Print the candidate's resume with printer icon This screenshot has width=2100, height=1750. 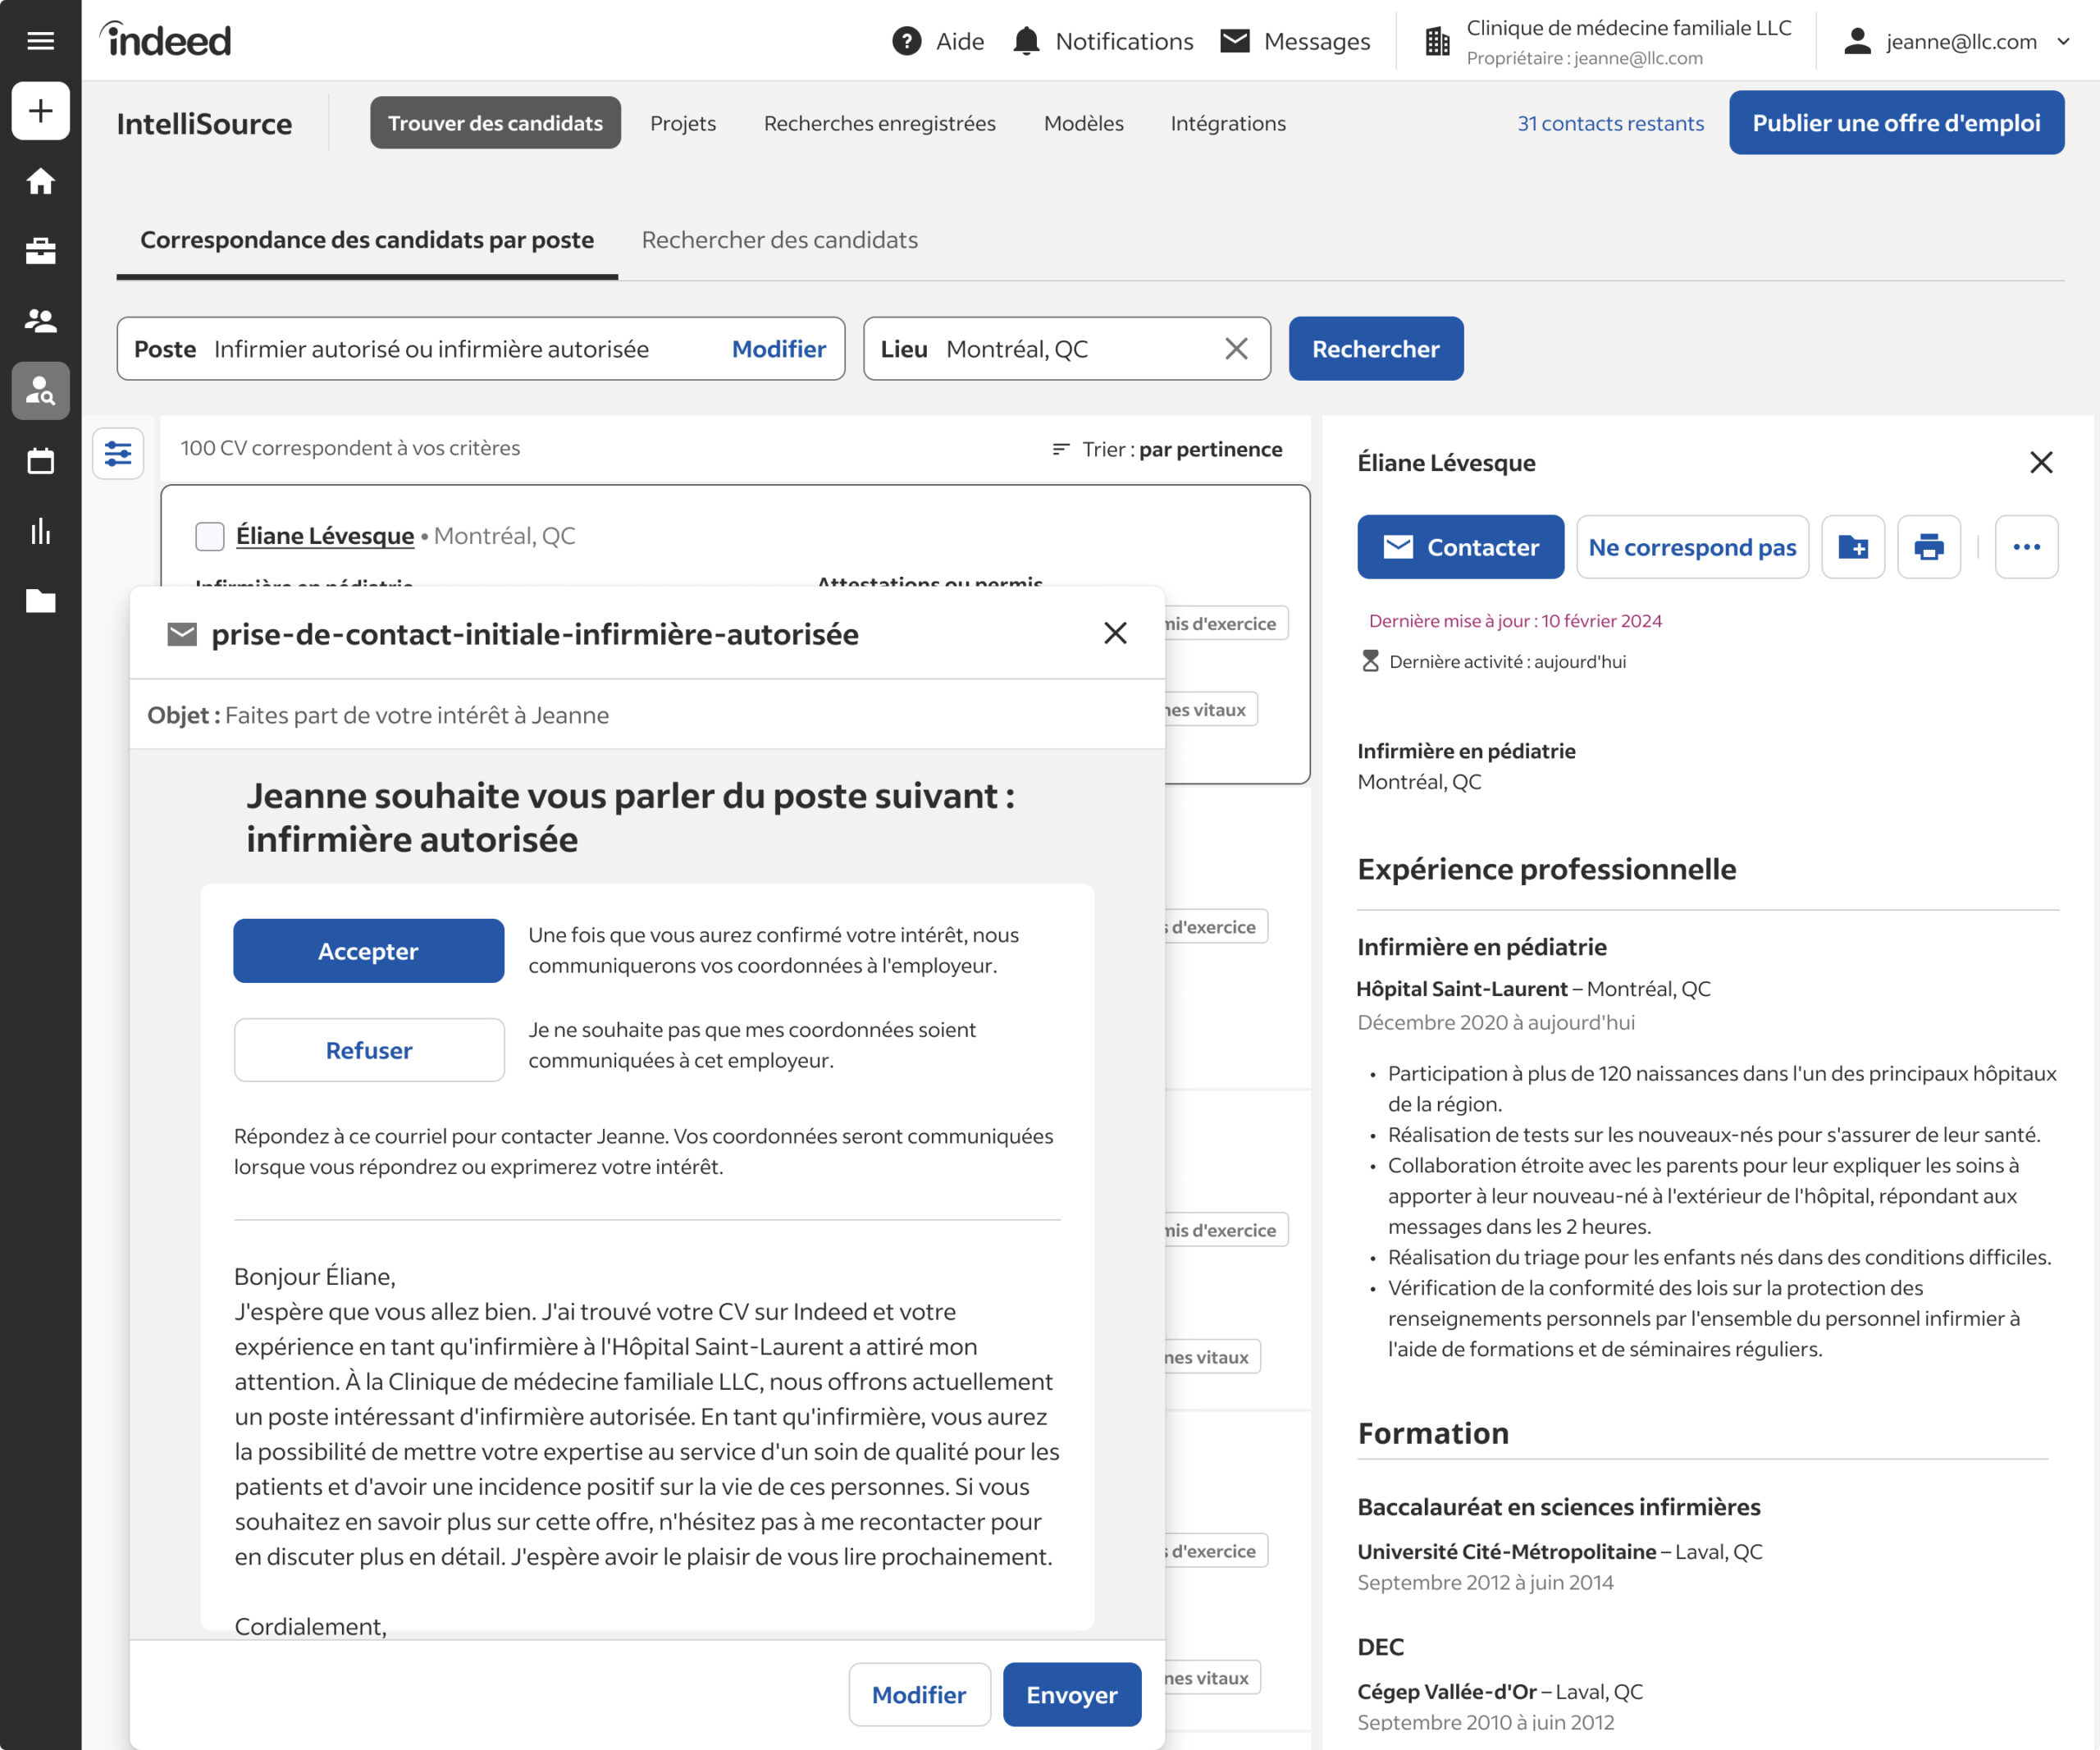click(x=1928, y=547)
